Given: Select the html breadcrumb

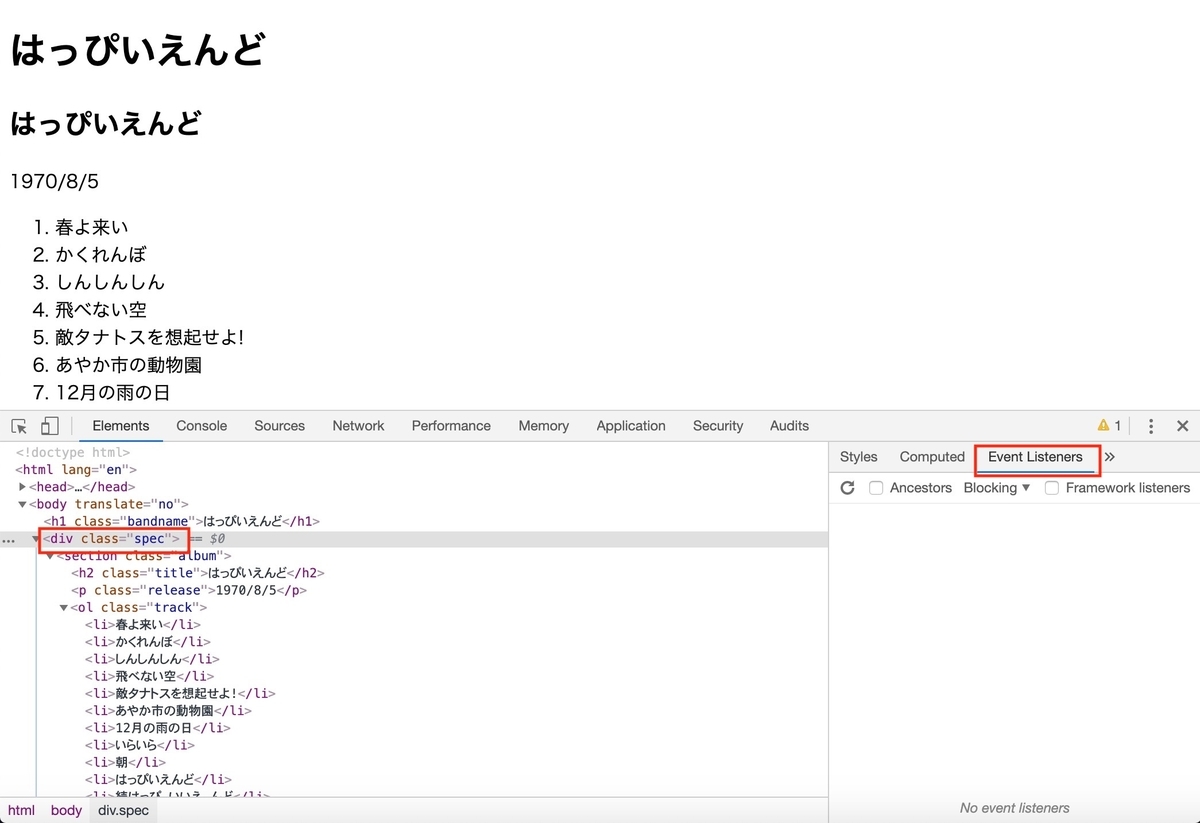Looking at the screenshot, I should tap(21, 810).
